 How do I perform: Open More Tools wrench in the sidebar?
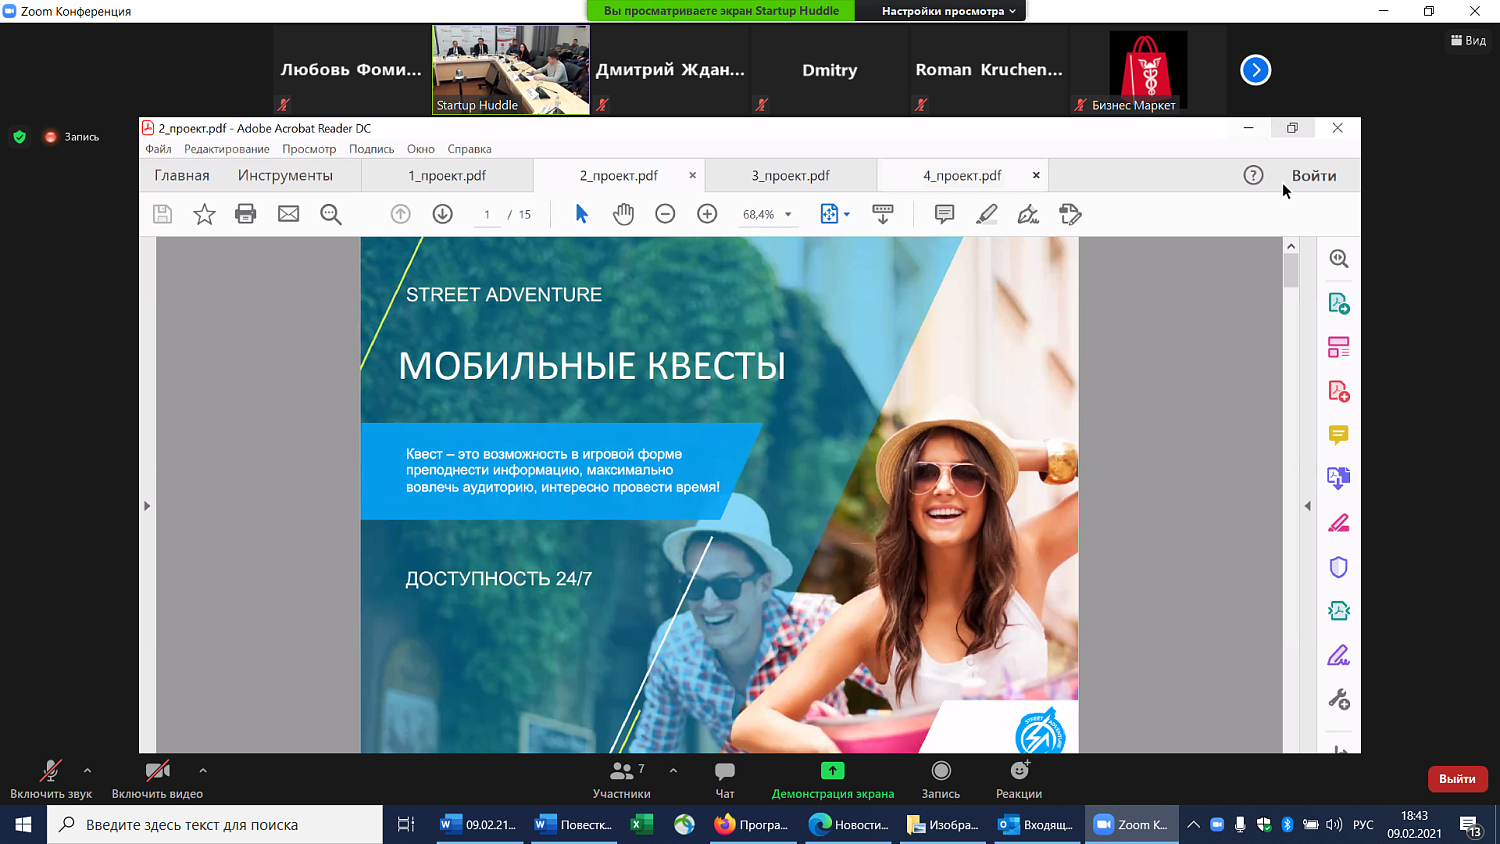click(x=1339, y=699)
